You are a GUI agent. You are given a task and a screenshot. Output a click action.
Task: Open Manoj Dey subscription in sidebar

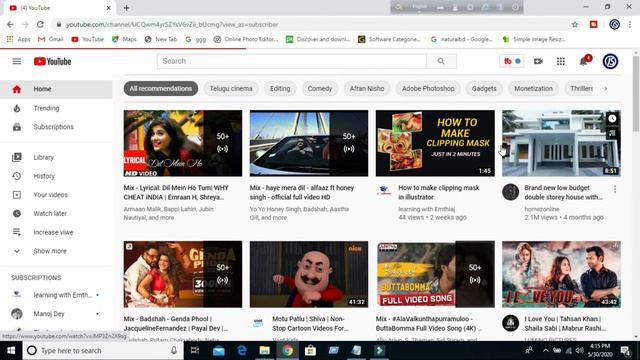click(x=56, y=313)
